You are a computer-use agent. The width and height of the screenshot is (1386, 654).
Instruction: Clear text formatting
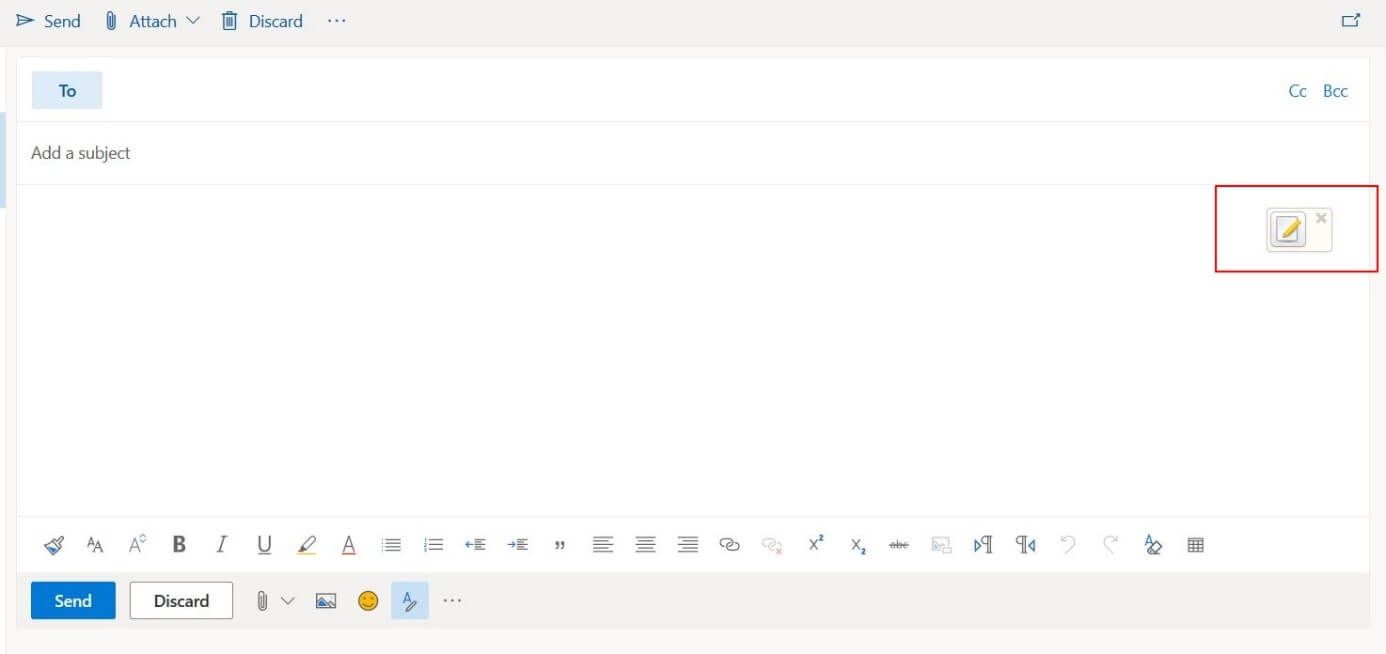click(x=1153, y=545)
